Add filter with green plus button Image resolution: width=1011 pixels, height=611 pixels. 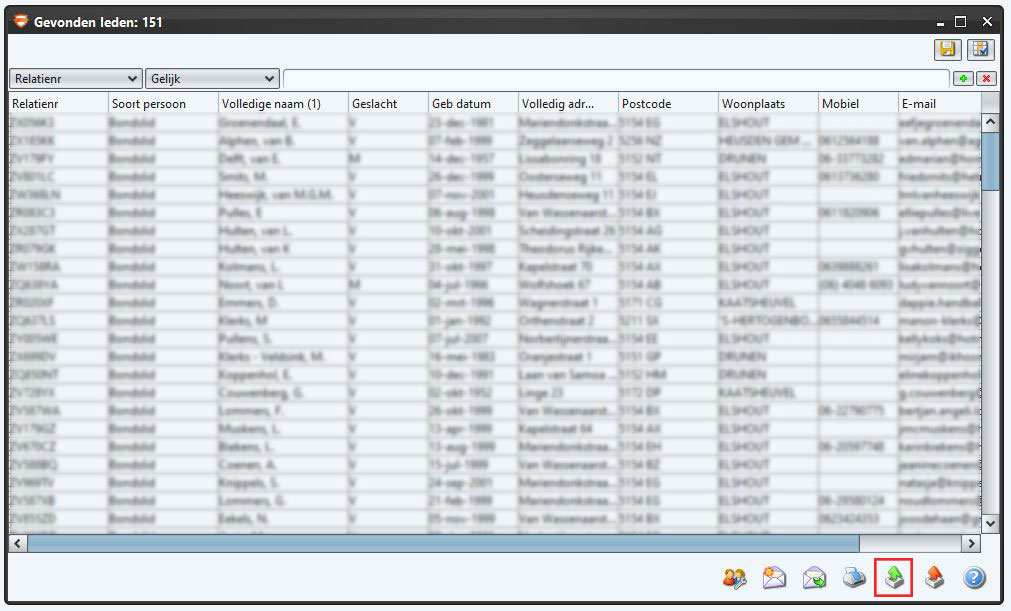tap(963, 78)
